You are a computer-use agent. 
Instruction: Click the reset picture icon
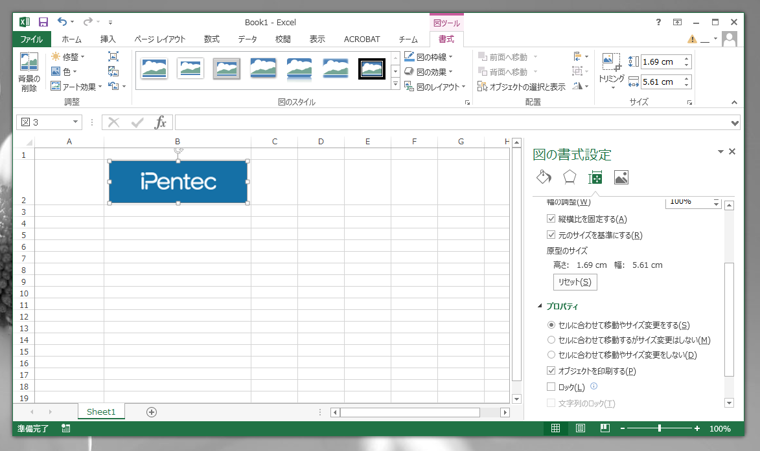pyautogui.click(x=113, y=86)
